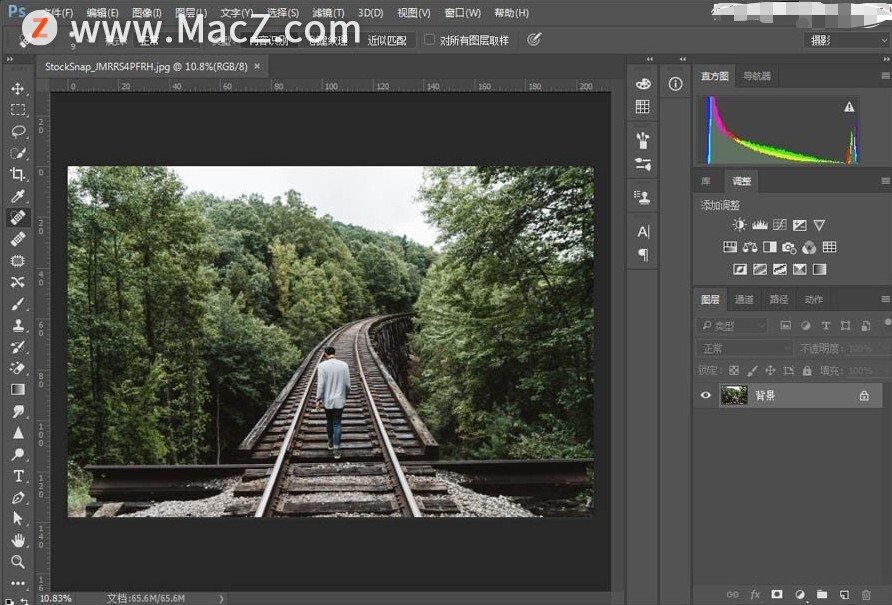Select the Smudge tool
Image resolution: width=892 pixels, height=605 pixels.
(18, 411)
